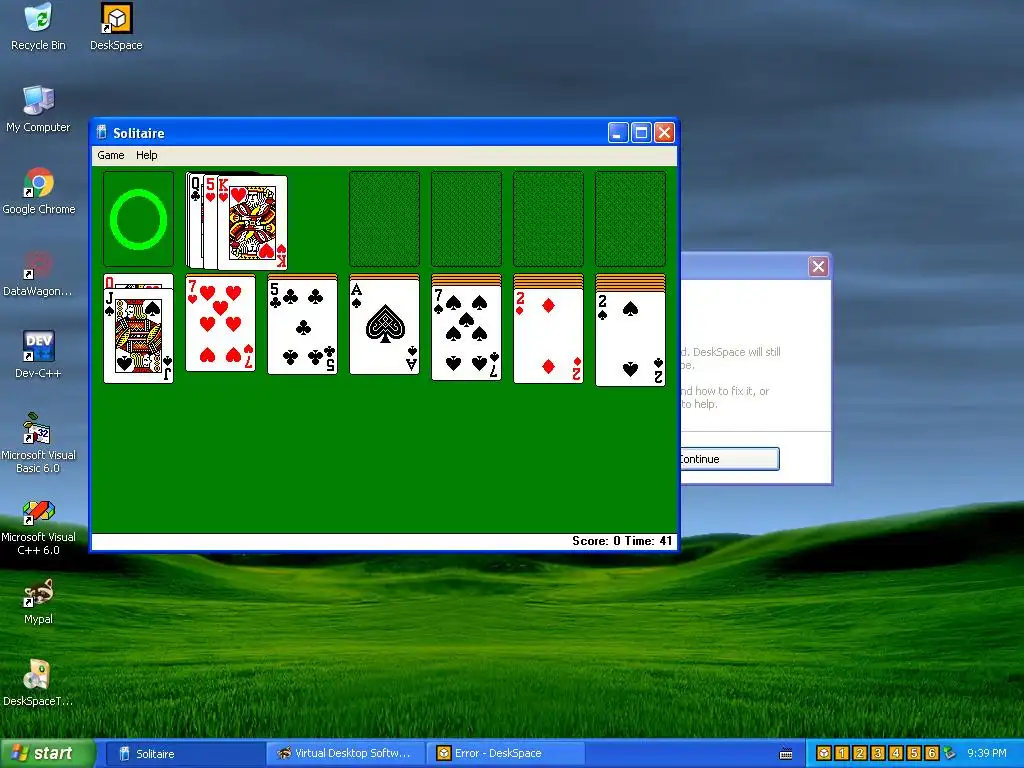
Task: Switch to desktop 6 in the tray
Action: [932, 754]
